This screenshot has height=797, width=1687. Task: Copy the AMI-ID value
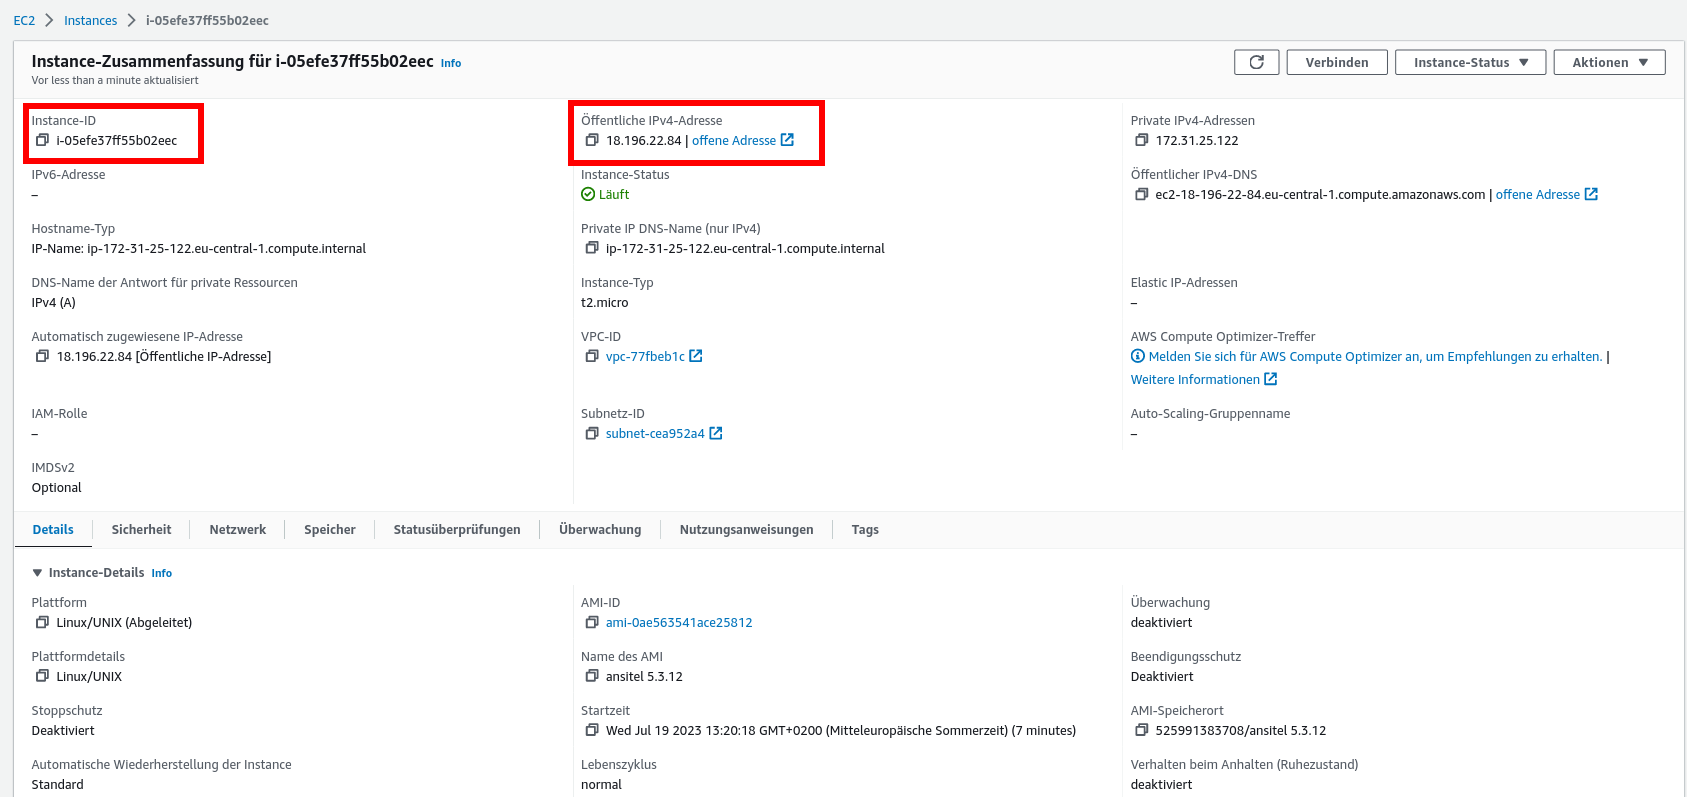592,622
